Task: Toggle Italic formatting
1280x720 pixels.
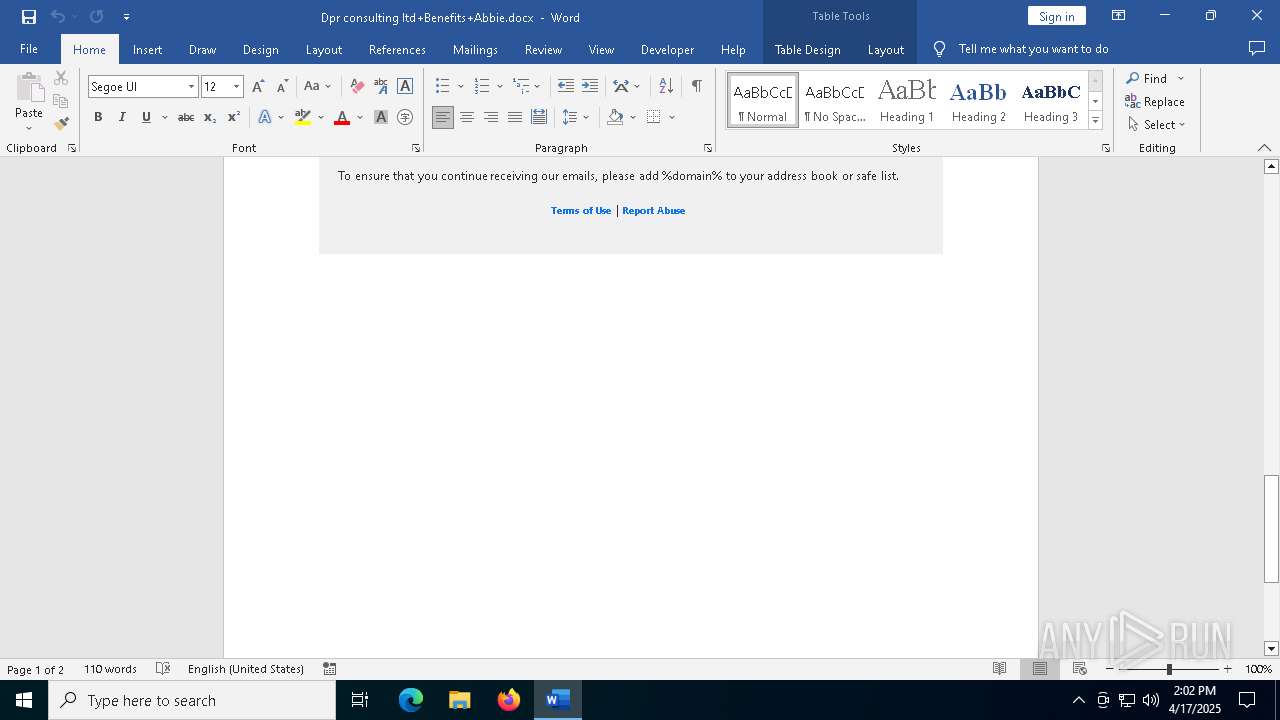Action: coord(122,117)
